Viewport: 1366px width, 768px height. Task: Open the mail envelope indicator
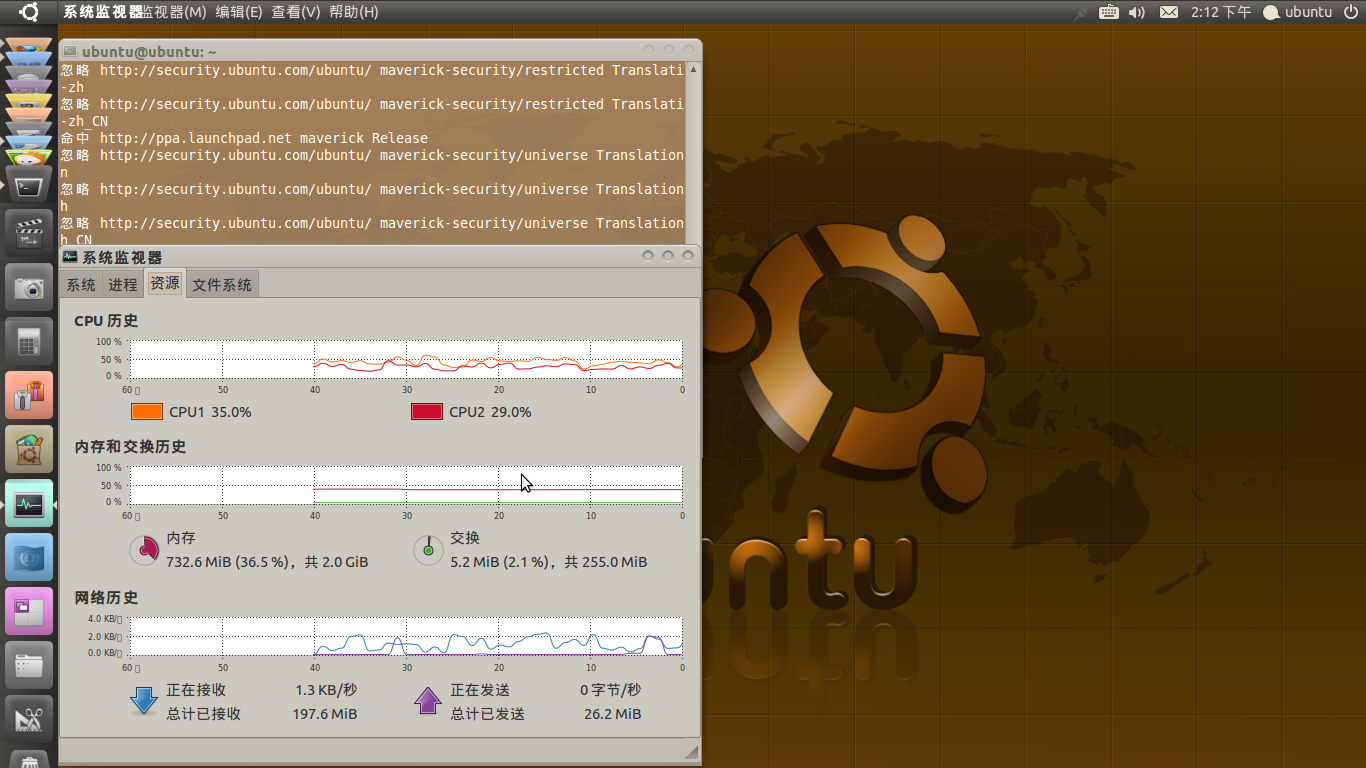pyautogui.click(x=1168, y=12)
